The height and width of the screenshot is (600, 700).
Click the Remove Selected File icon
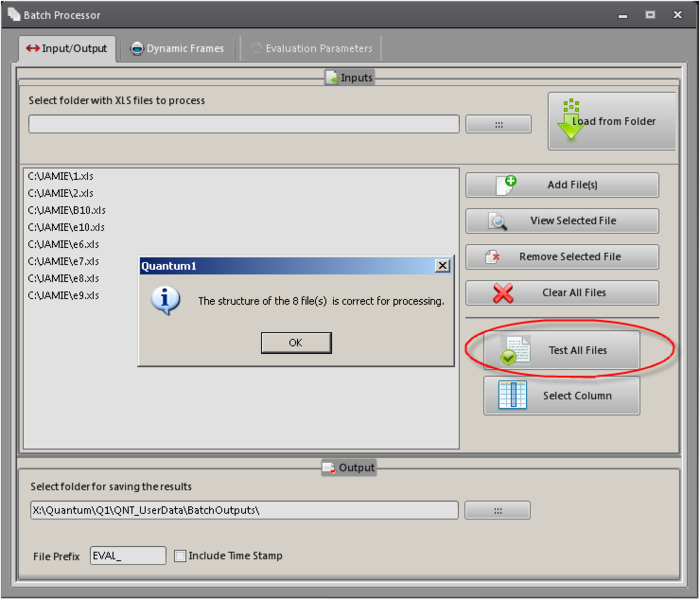pyautogui.click(x=492, y=257)
